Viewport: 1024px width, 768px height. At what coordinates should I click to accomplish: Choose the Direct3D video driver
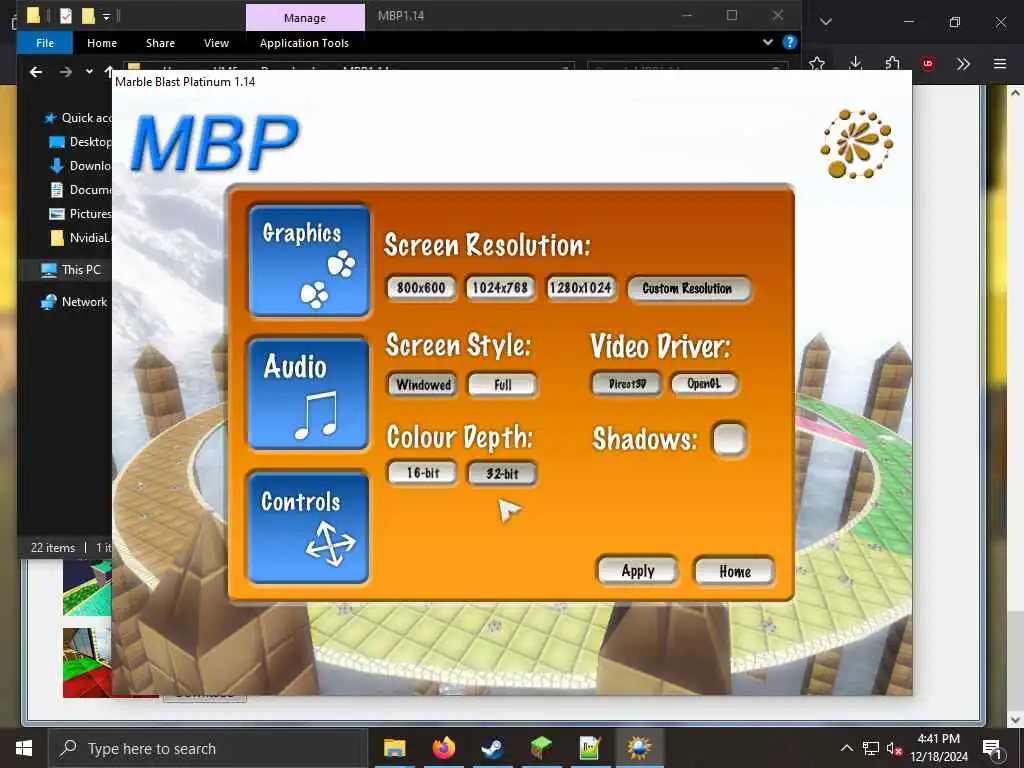click(627, 384)
